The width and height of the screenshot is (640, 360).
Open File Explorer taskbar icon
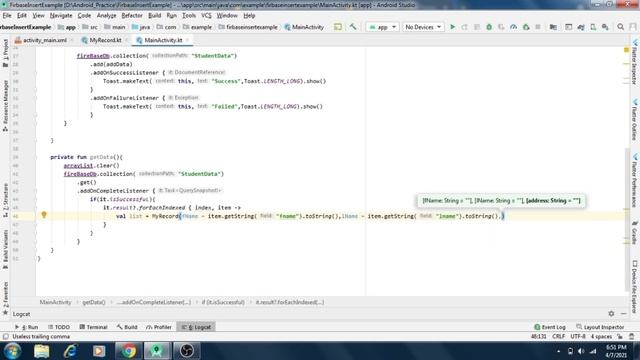tap(42, 351)
